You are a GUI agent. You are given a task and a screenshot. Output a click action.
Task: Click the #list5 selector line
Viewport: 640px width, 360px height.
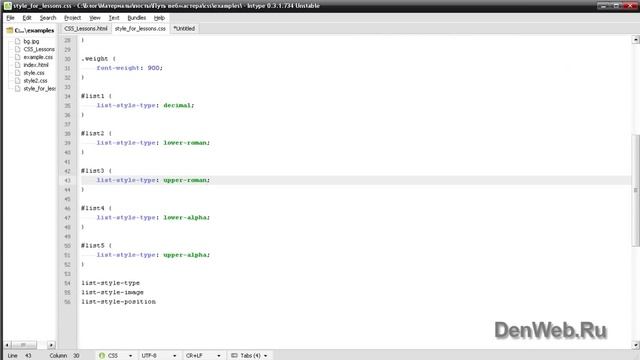click(x=96, y=246)
